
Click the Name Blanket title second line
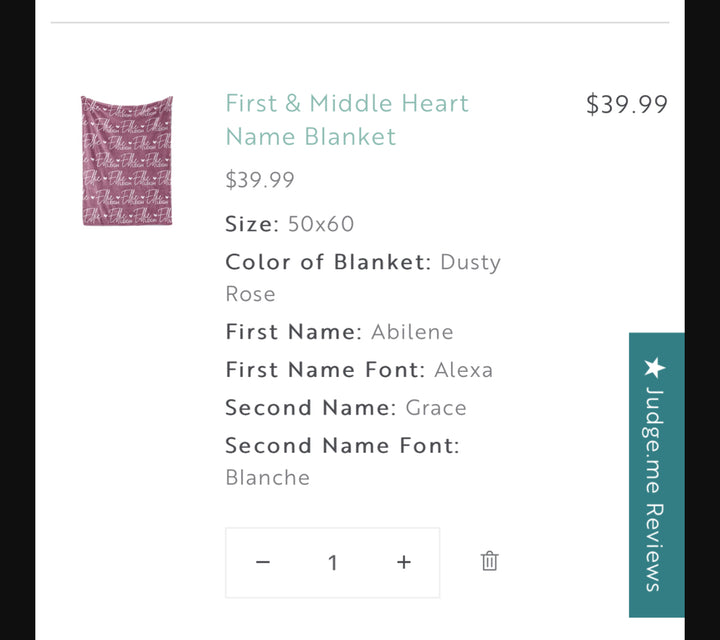[x=311, y=137]
